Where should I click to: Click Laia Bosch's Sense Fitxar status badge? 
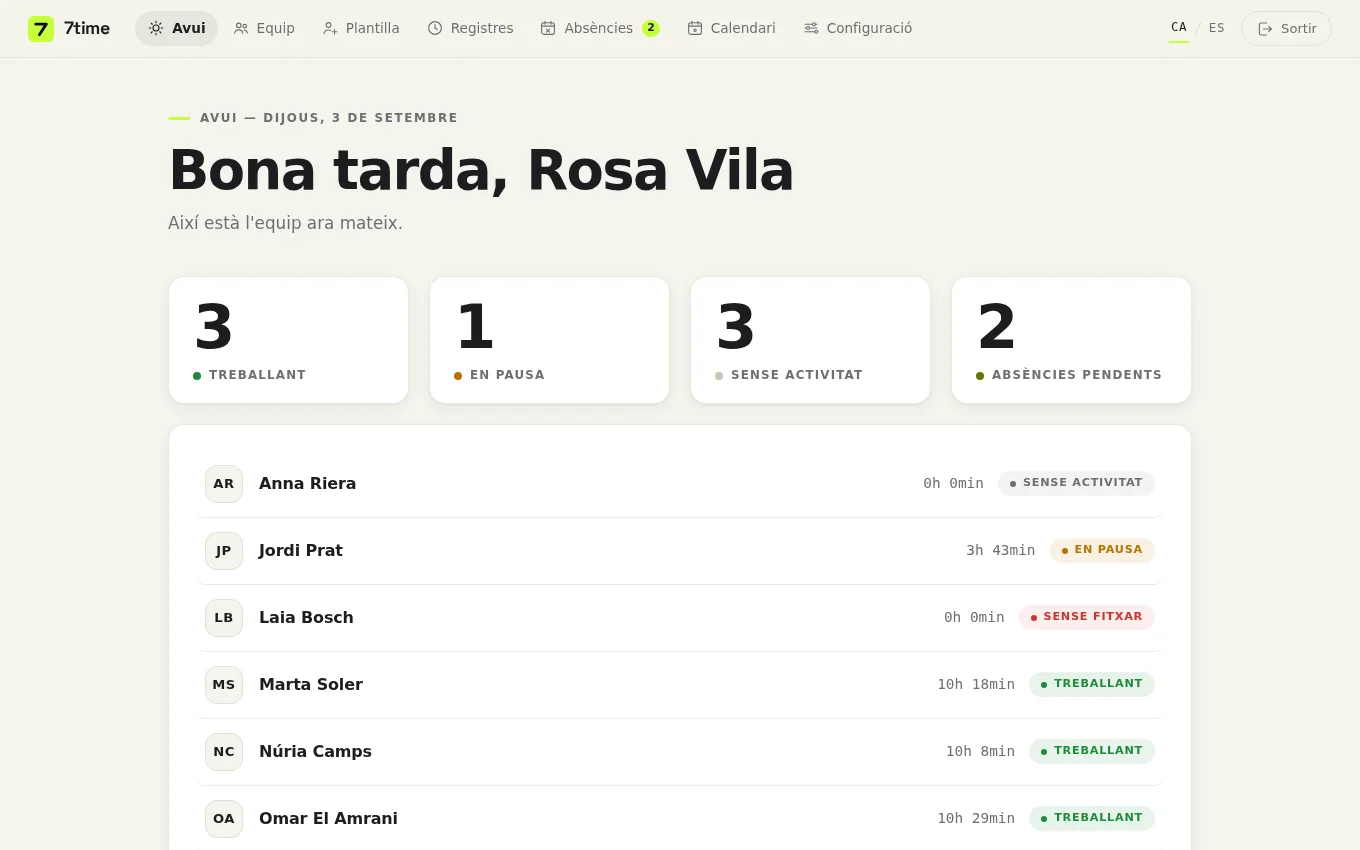coord(1087,617)
